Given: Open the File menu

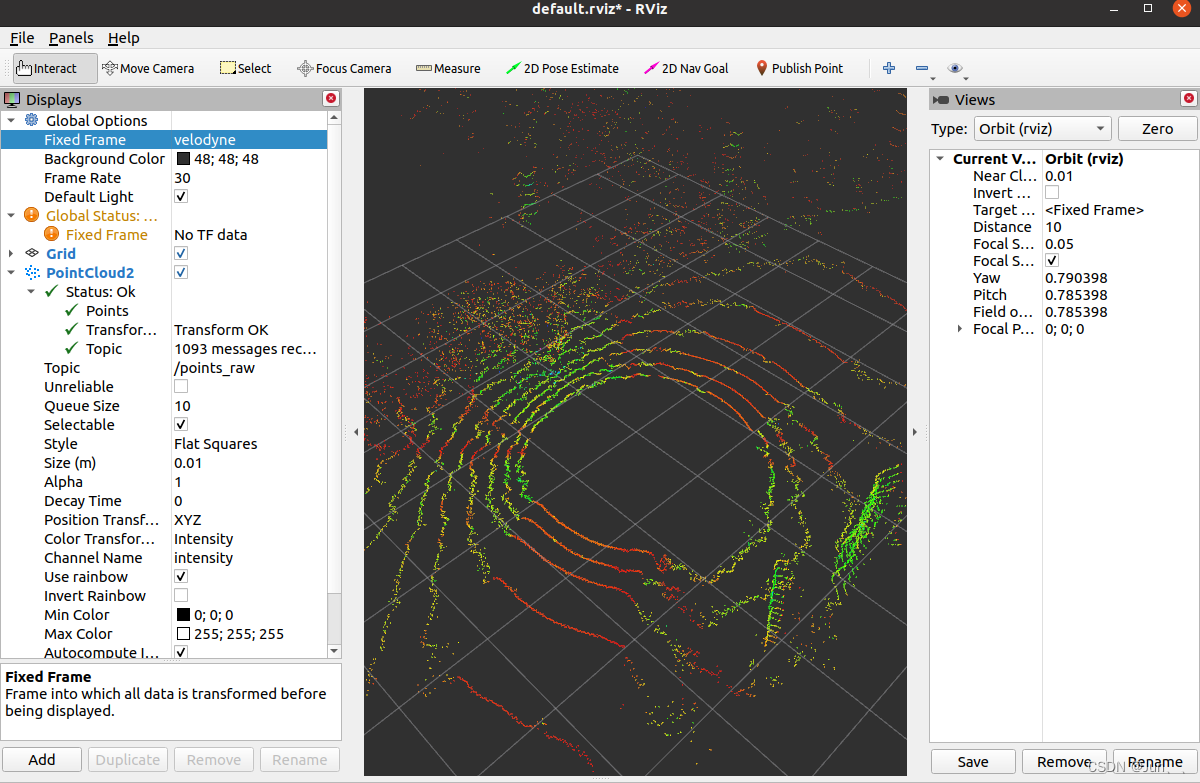Looking at the screenshot, I should 22,38.
